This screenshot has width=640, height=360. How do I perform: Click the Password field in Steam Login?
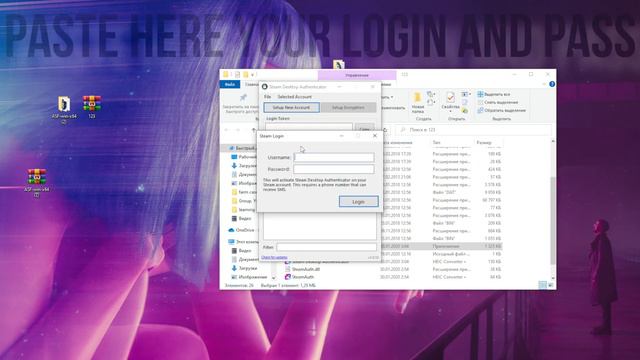333,169
